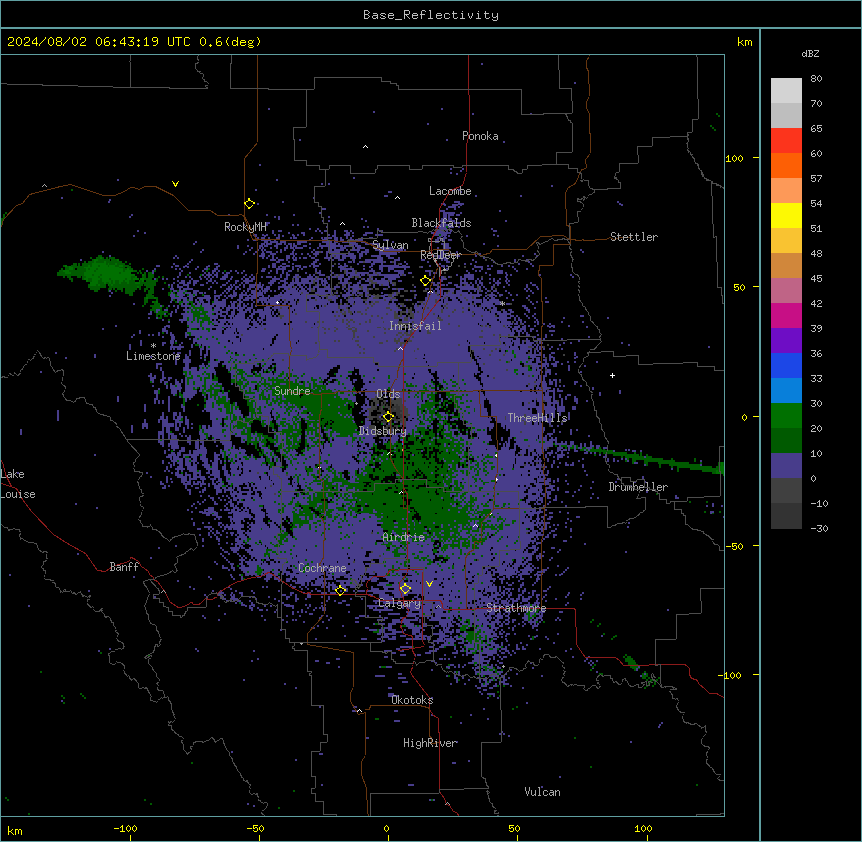Click the Lake Louise label
This screenshot has height=842, width=862.
tap(18, 484)
